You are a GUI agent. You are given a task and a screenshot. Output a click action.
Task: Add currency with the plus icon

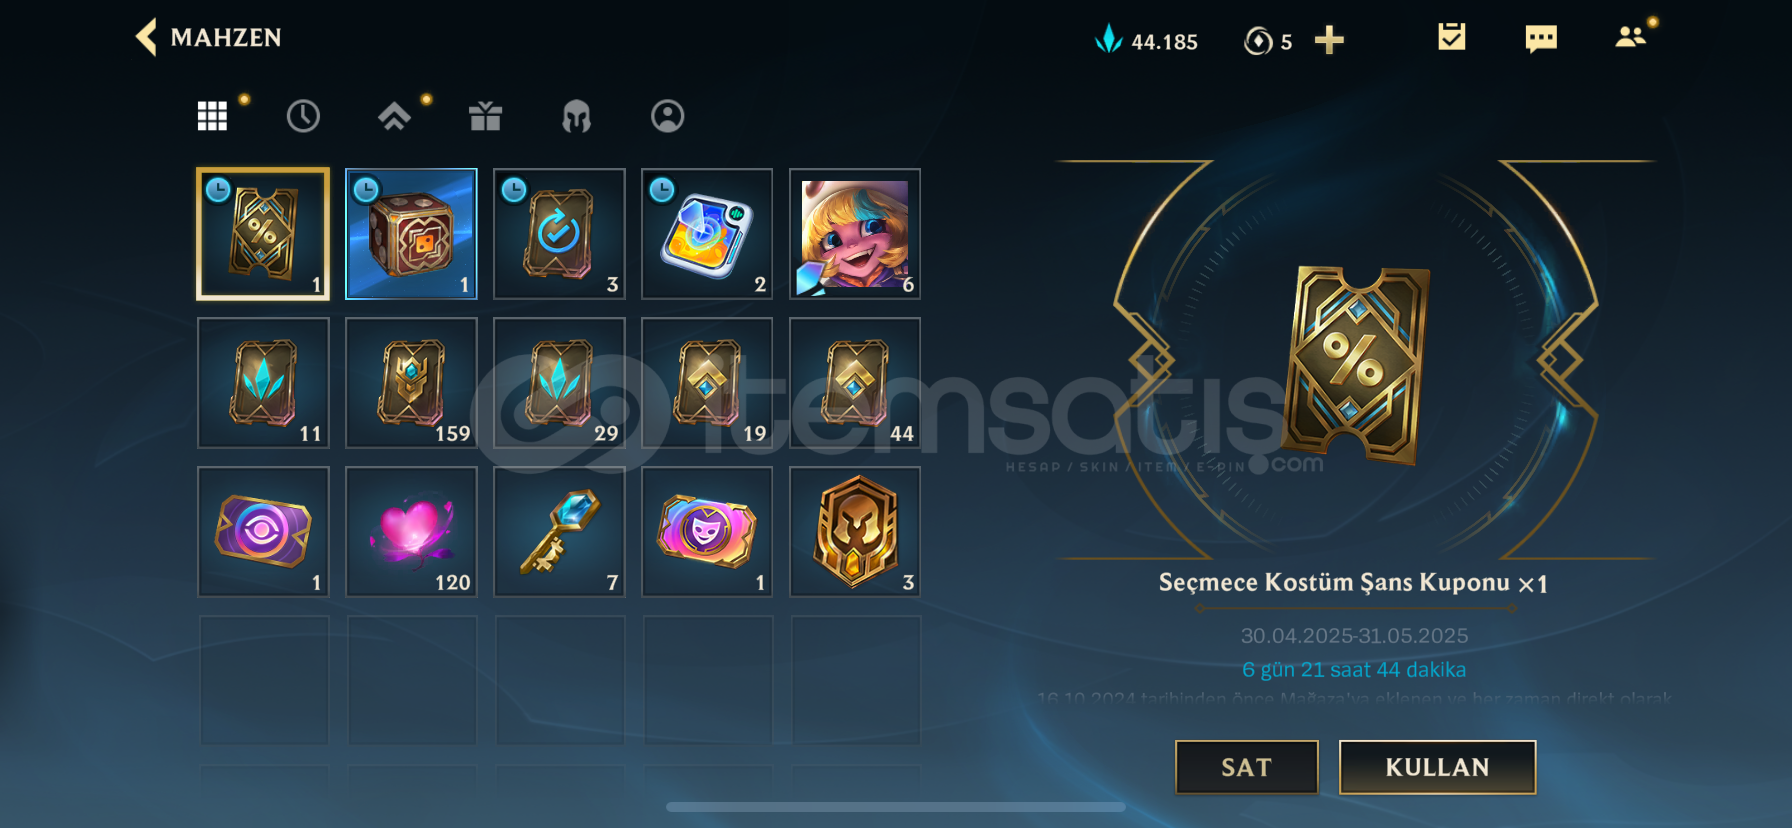click(x=1329, y=40)
